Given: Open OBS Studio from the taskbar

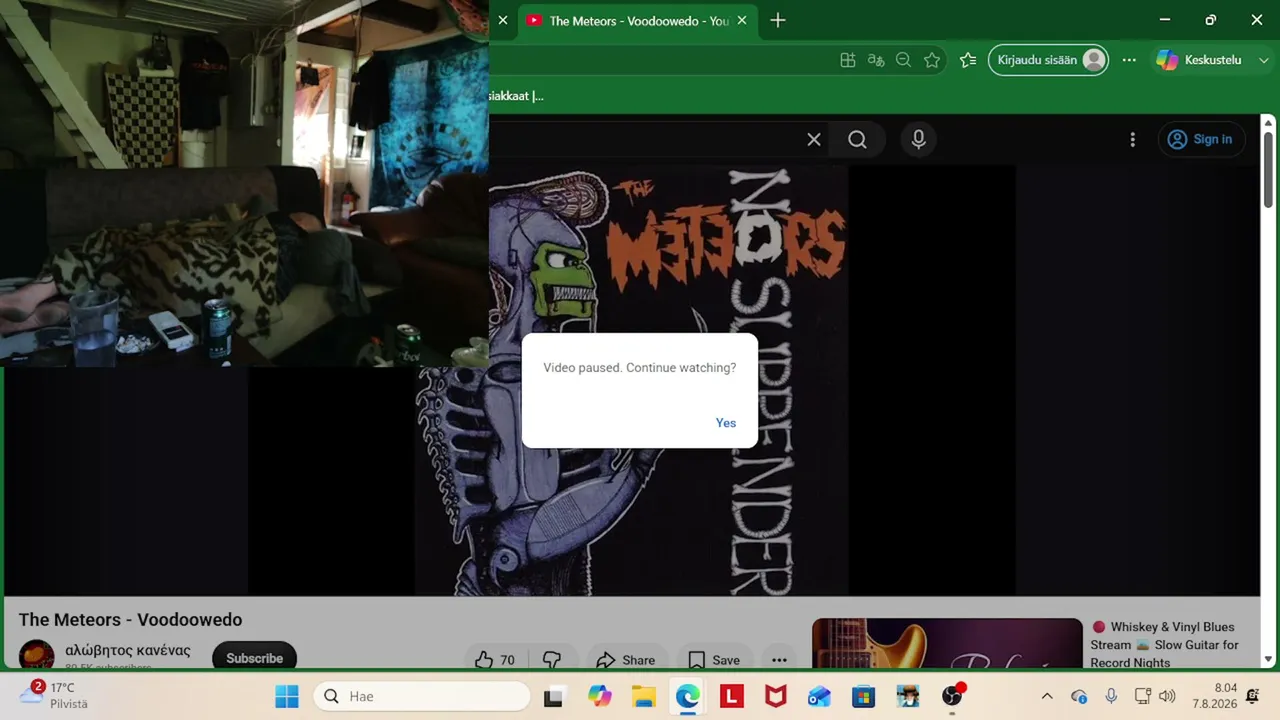Looking at the screenshot, I should click(x=952, y=696).
